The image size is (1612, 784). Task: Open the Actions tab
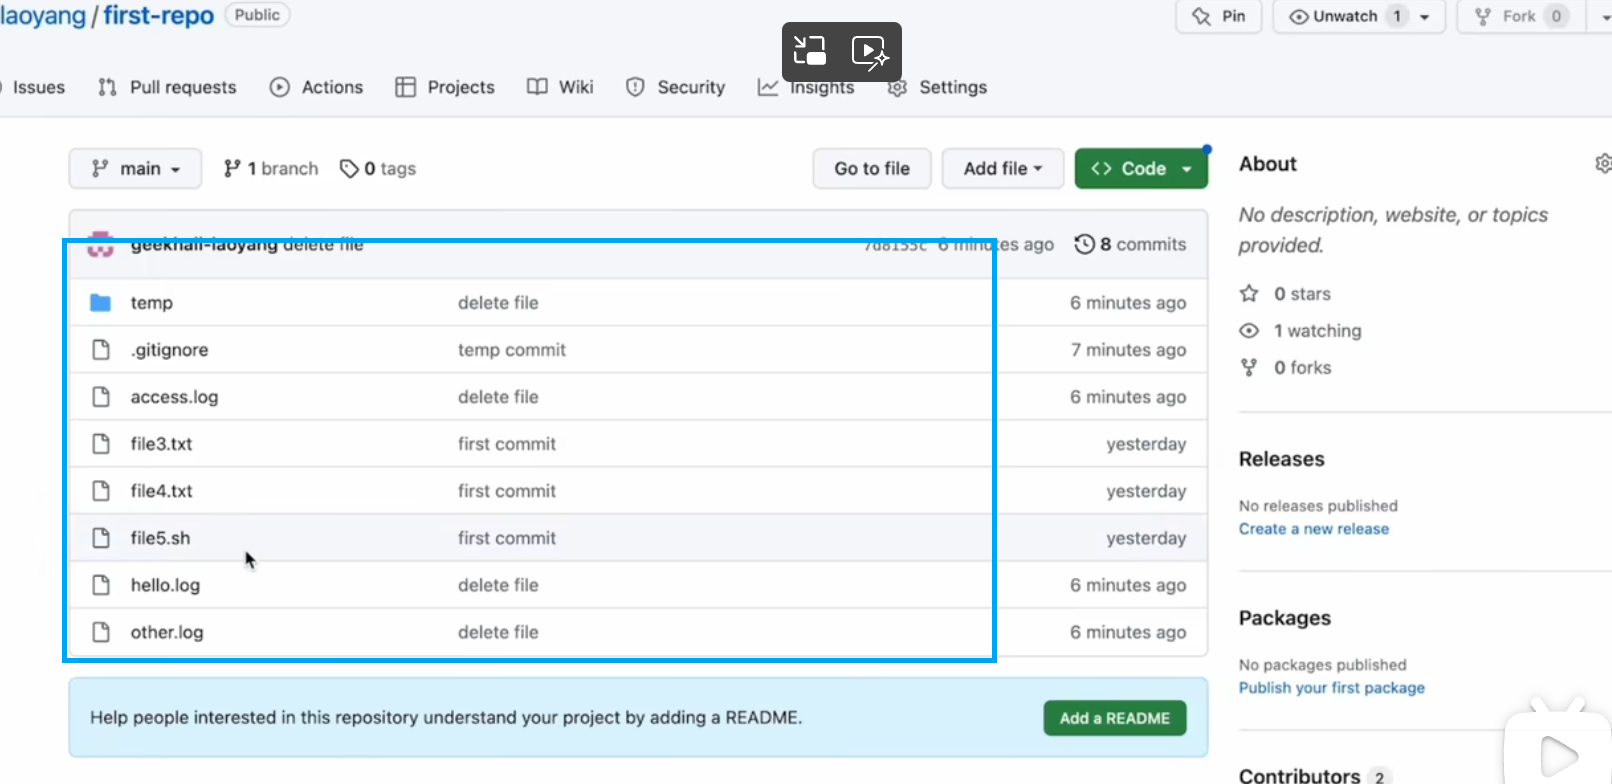[x=316, y=87]
